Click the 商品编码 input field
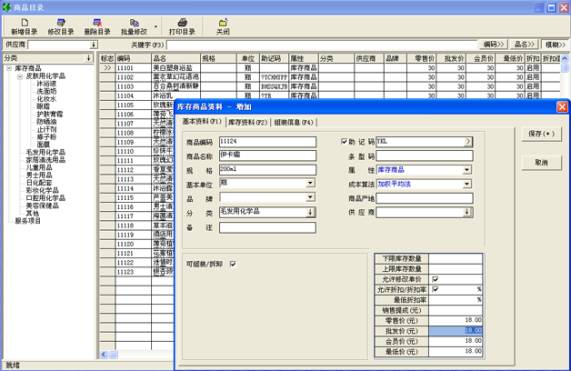Image resolution: width=571 pixels, height=371 pixels. pos(268,142)
